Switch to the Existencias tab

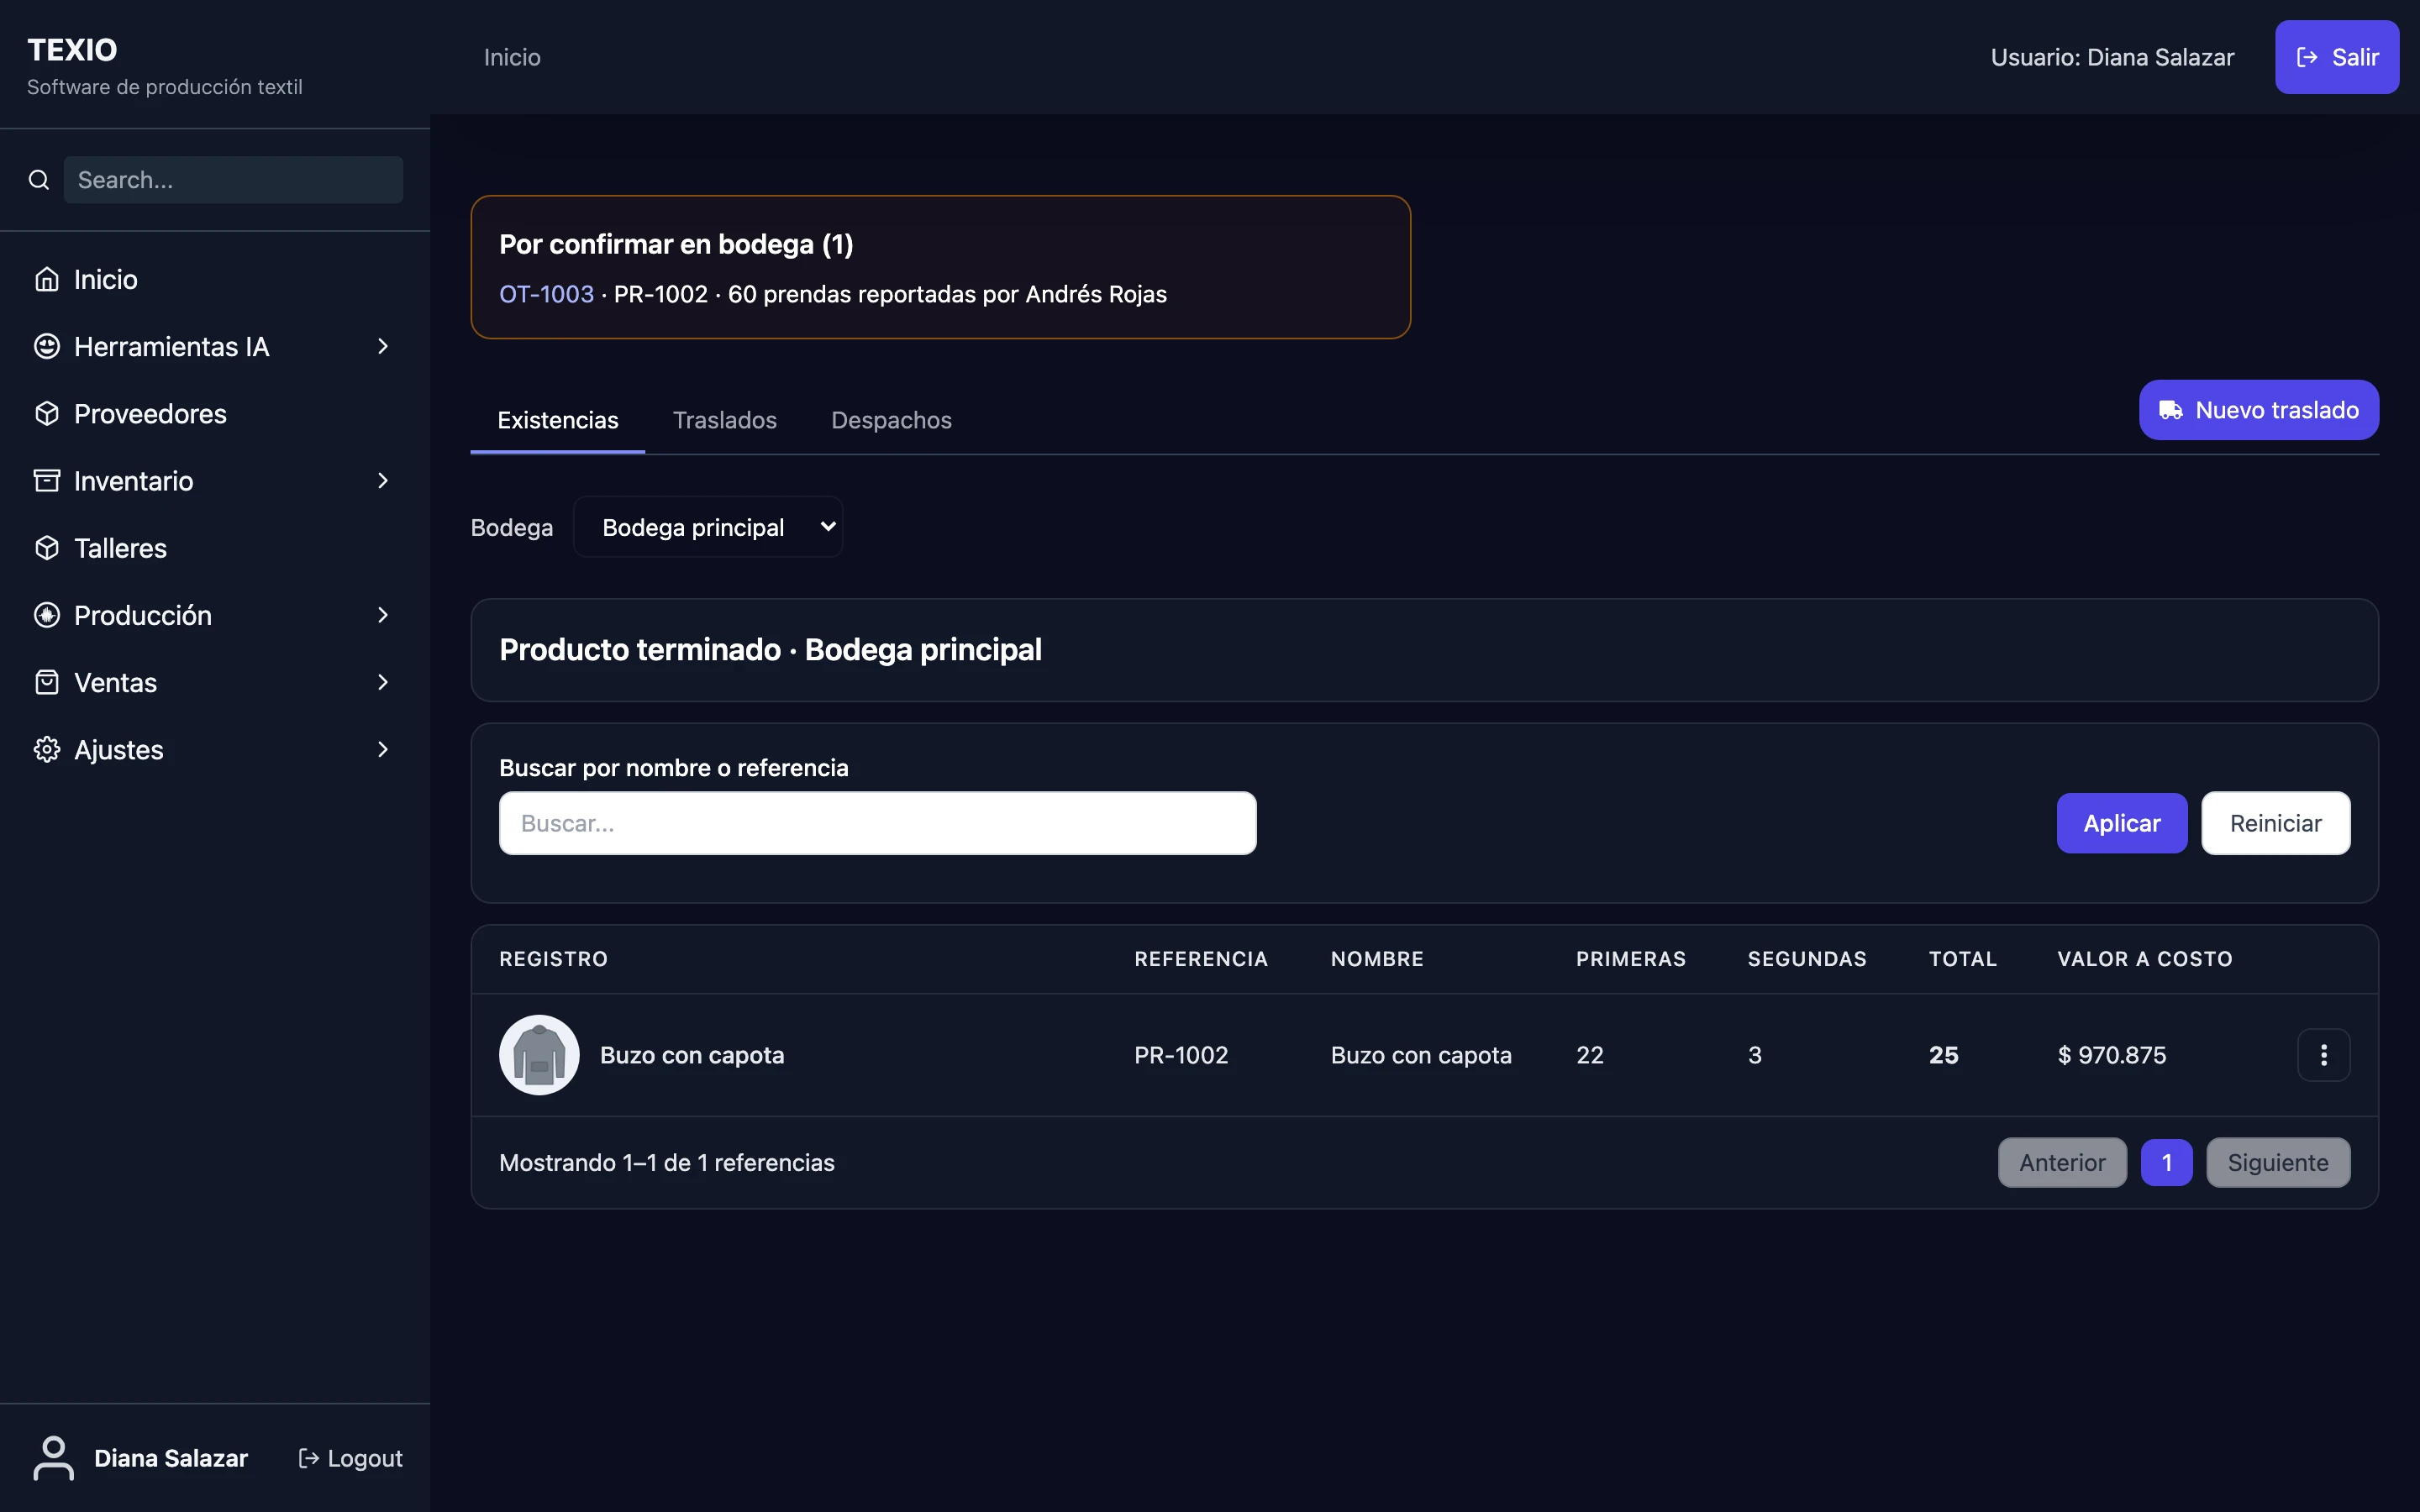tap(558, 420)
